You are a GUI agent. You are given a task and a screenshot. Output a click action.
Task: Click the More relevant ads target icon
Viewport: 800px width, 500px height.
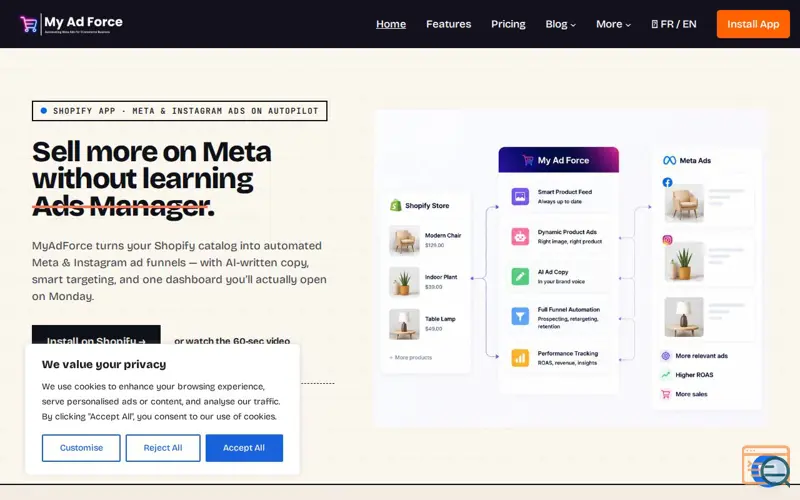click(666, 356)
